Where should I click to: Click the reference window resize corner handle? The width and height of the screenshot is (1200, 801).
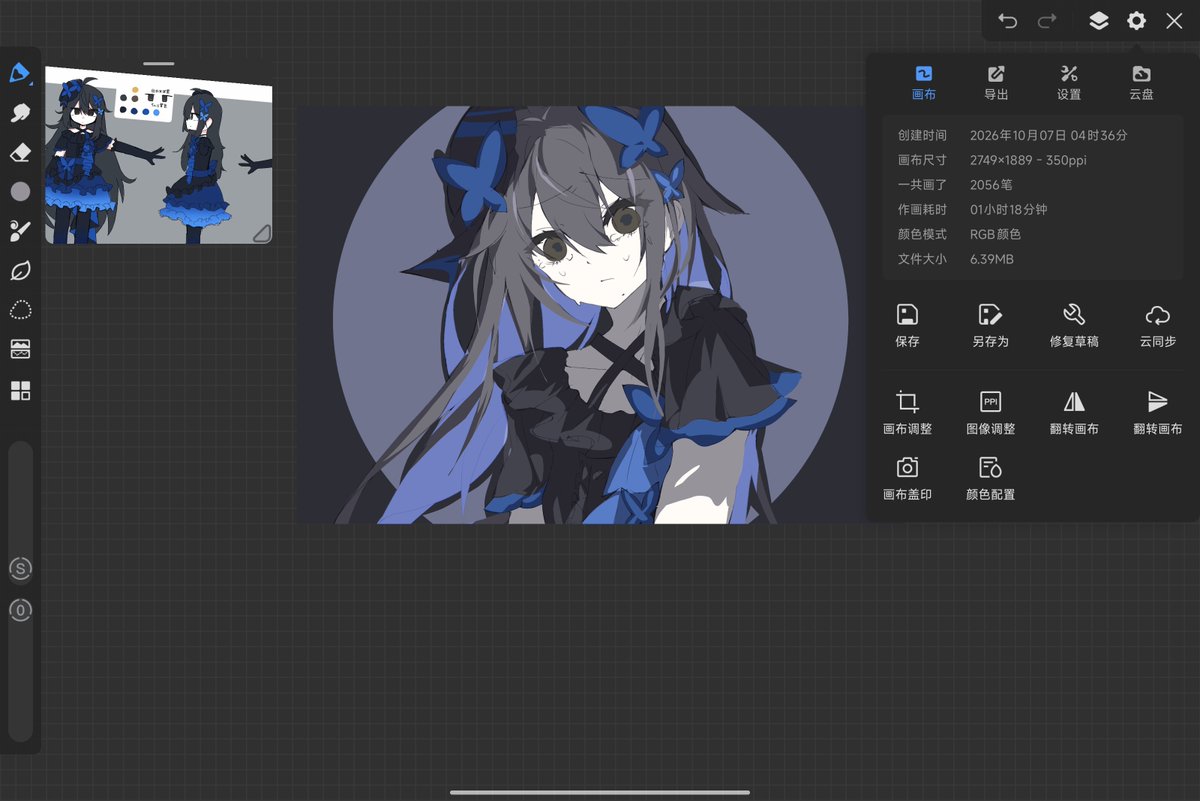tap(260, 233)
